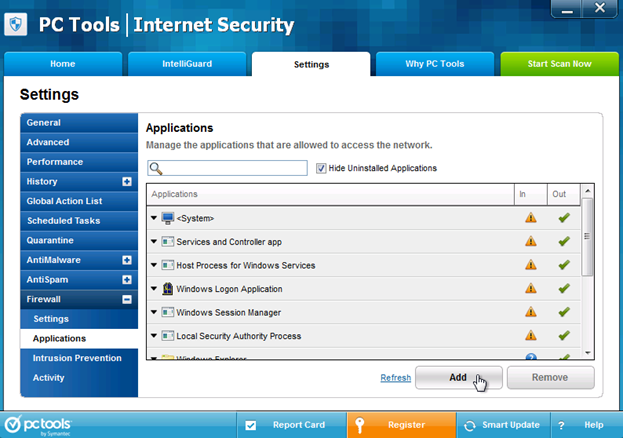The height and width of the screenshot is (438, 623).
Task: Collapse the Firewall sidebar section
Action: [127, 299]
